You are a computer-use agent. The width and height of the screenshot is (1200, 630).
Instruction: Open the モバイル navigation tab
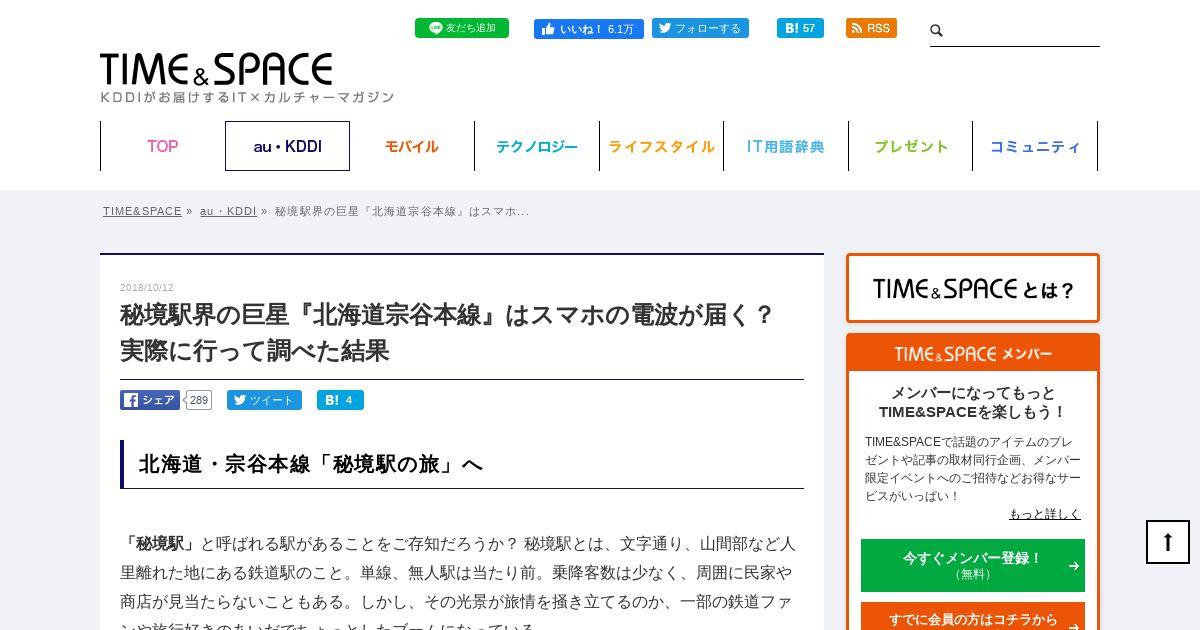pyautogui.click(x=412, y=146)
